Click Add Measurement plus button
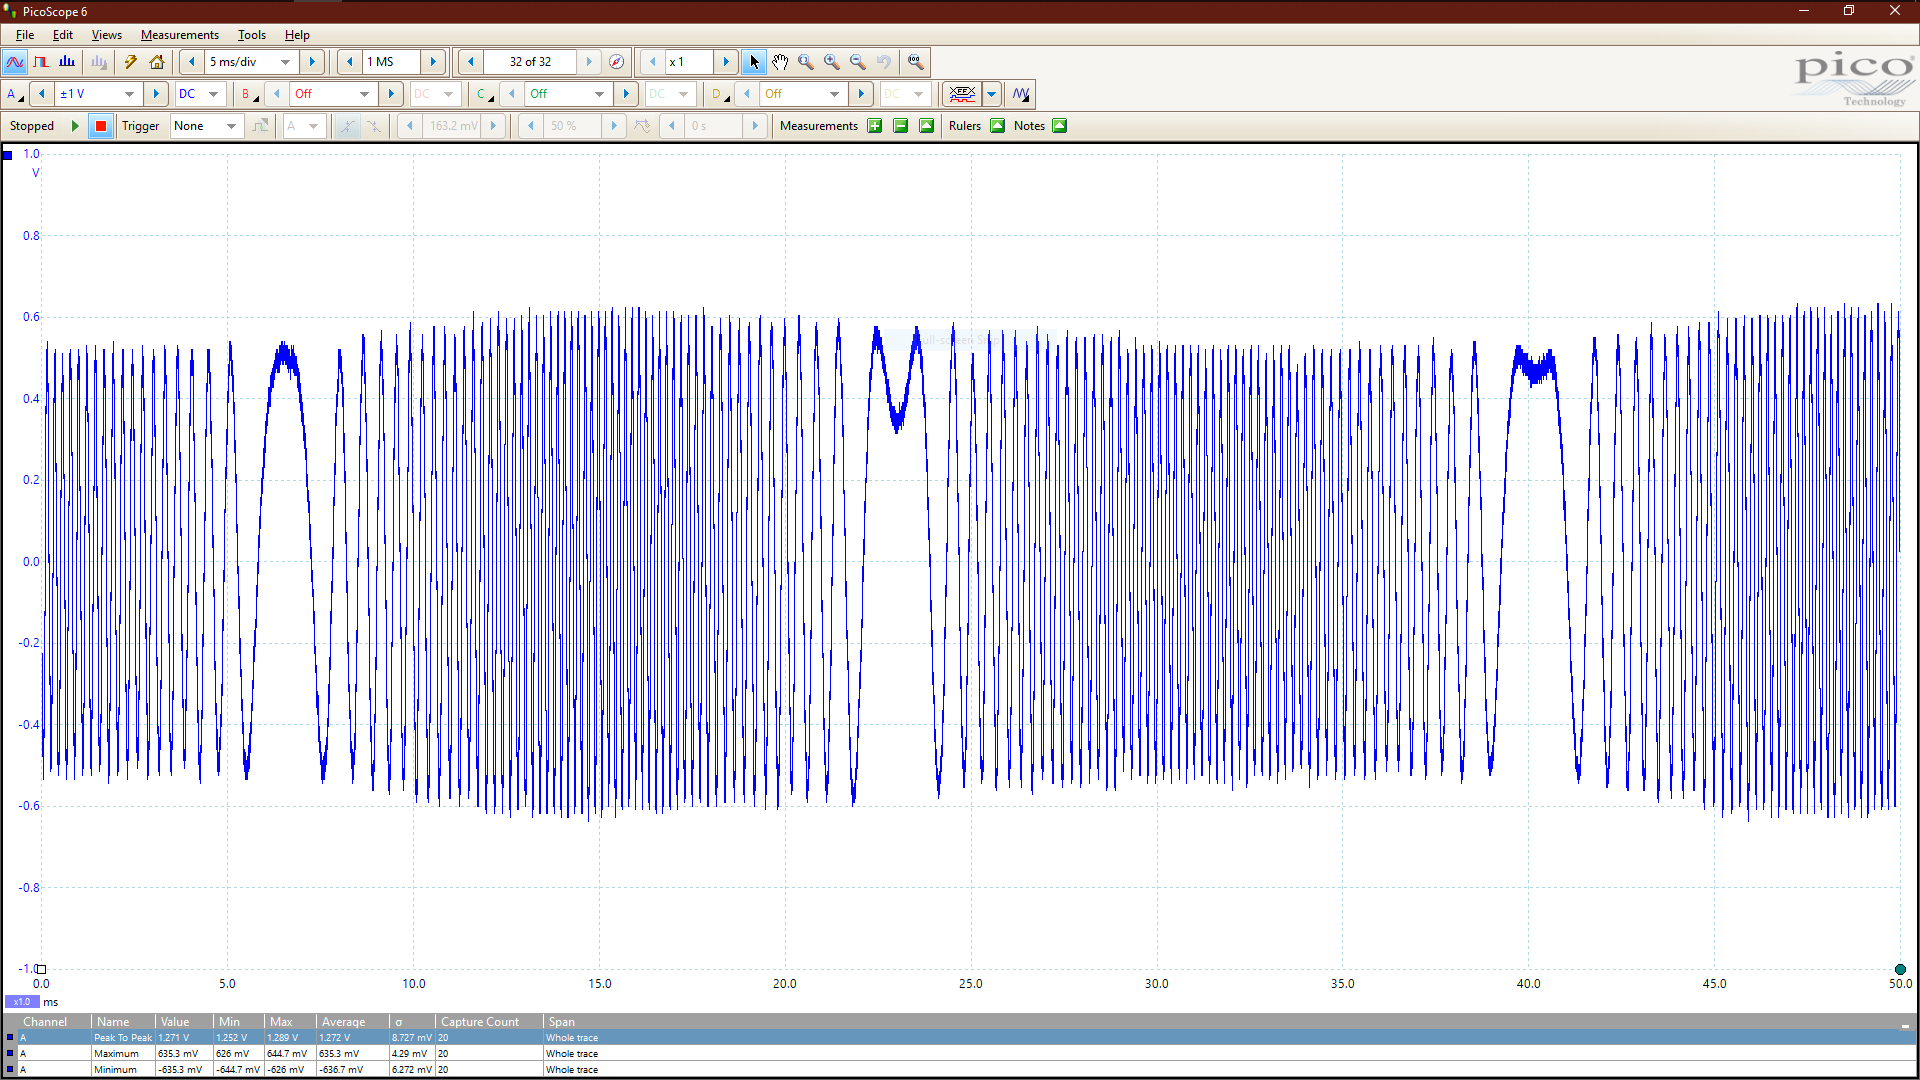Viewport: 1920px width, 1080px height. pyautogui.click(x=875, y=126)
